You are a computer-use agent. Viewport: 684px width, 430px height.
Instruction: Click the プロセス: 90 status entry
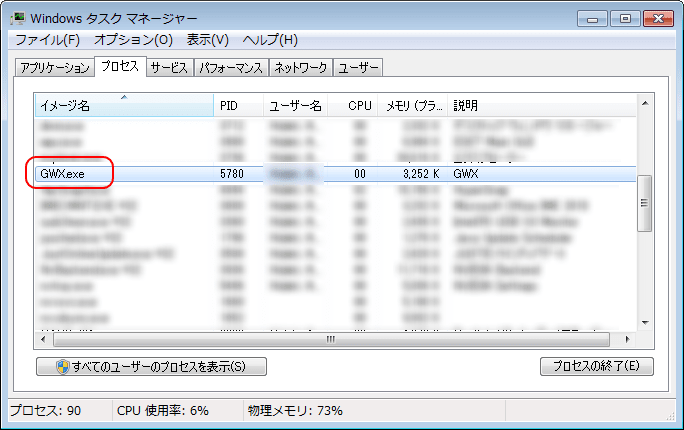(46, 410)
